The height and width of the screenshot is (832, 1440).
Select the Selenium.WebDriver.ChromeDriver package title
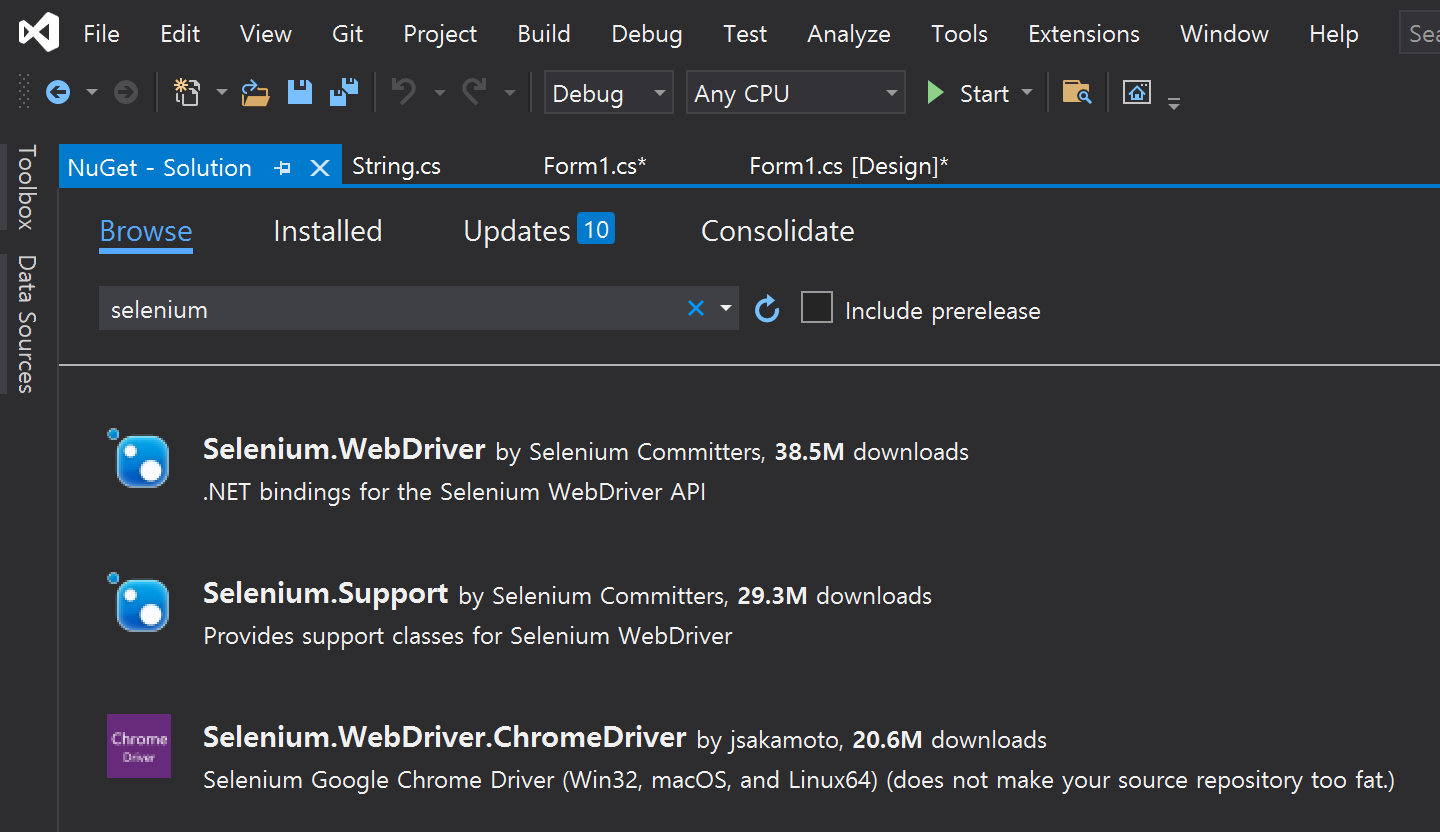pyautogui.click(x=445, y=737)
